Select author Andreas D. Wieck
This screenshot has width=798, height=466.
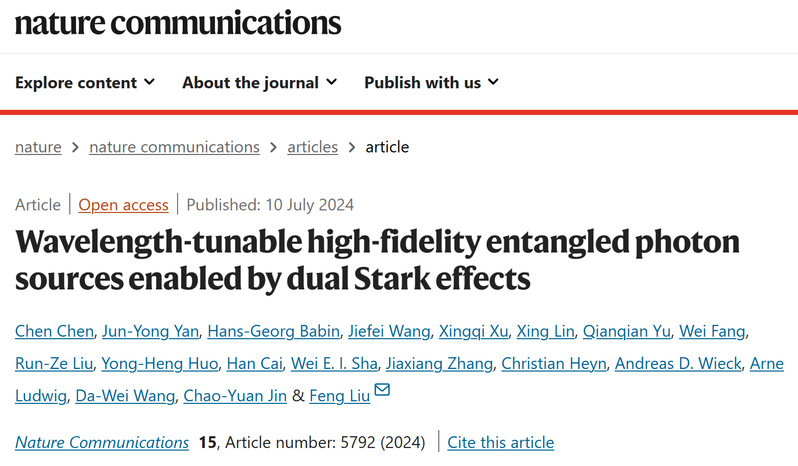pos(678,363)
